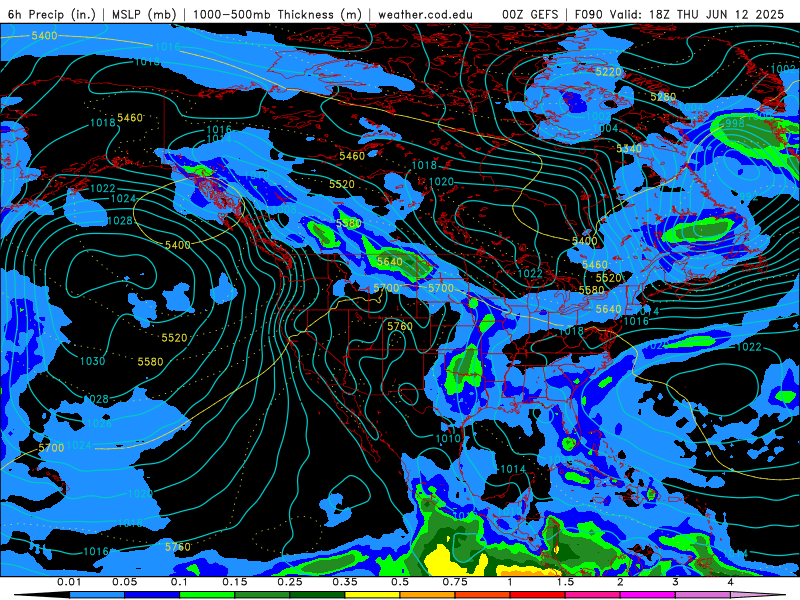Pick the red swatch on the color bar
The width and height of the screenshot is (800, 600).
pyautogui.click(x=538, y=596)
